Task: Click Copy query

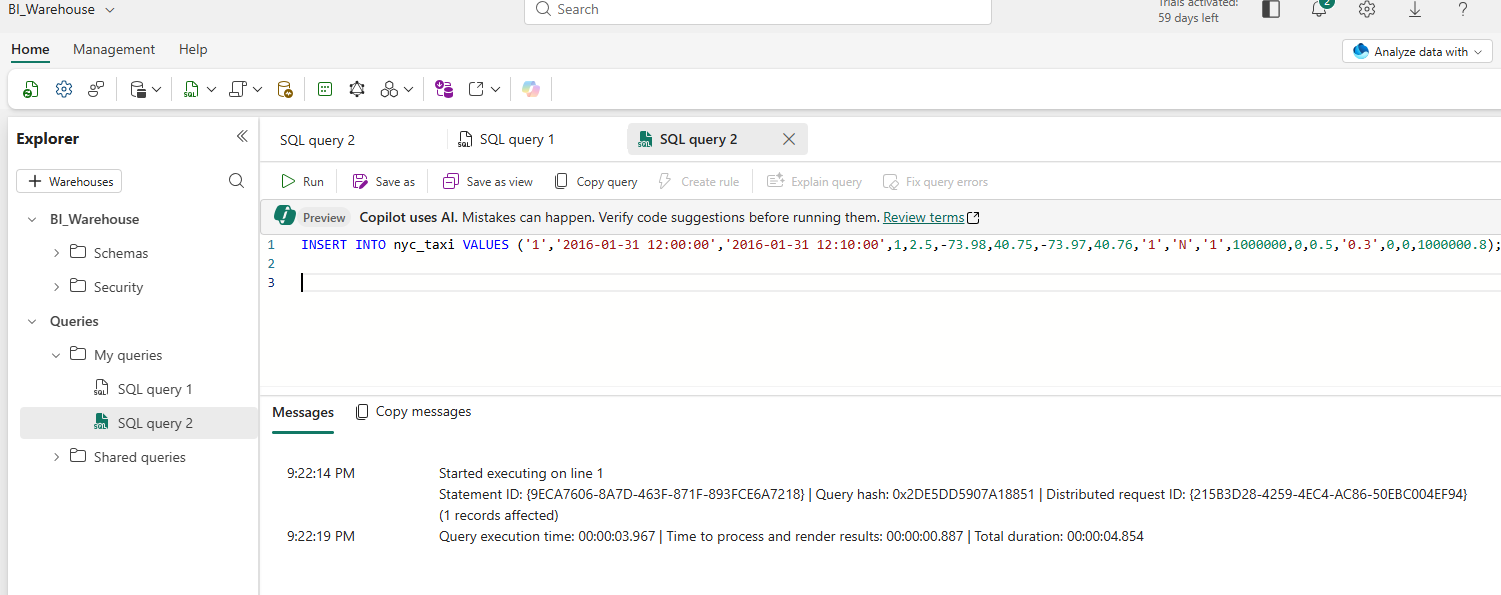Action: tap(596, 182)
